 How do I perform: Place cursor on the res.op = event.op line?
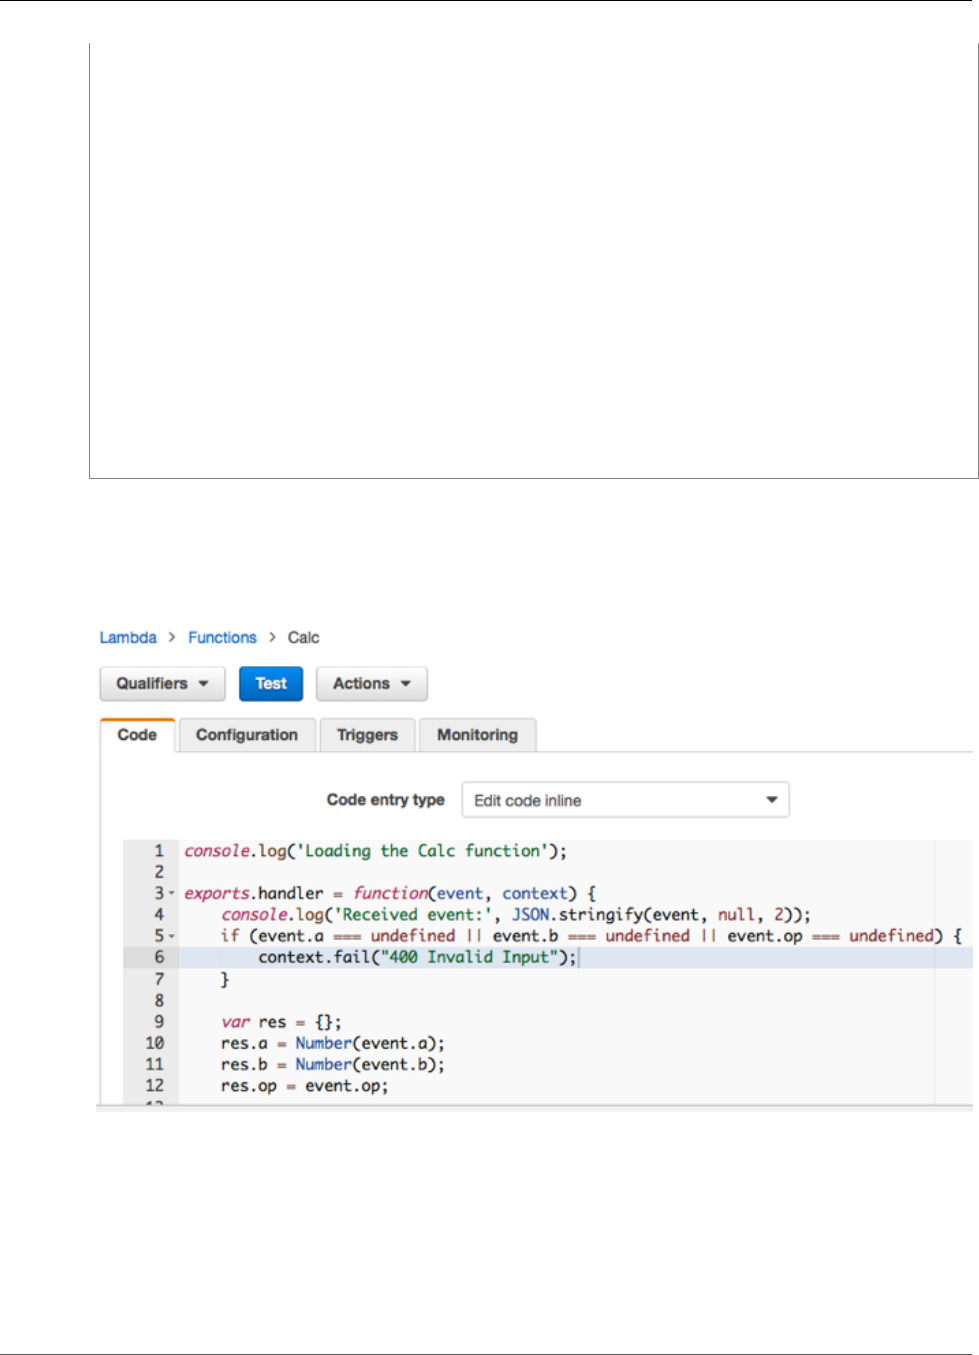tap(304, 1086)
